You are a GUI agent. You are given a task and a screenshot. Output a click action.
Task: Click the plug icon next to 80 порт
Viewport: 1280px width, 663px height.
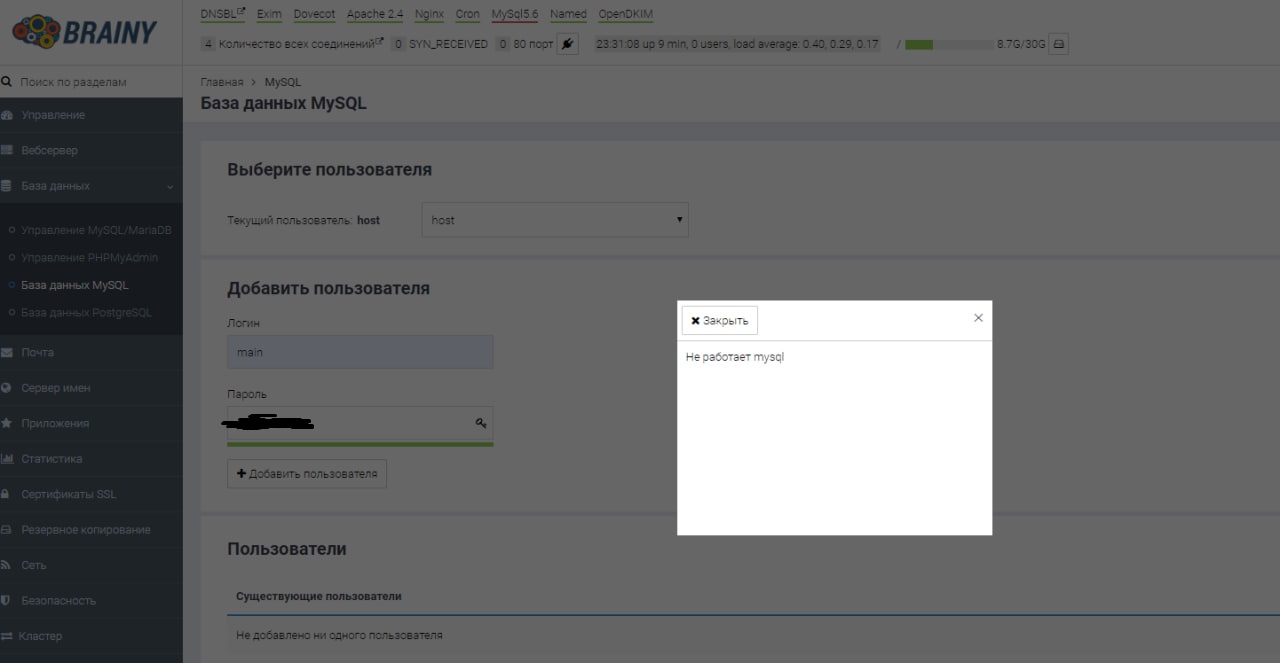pos(567,44)
